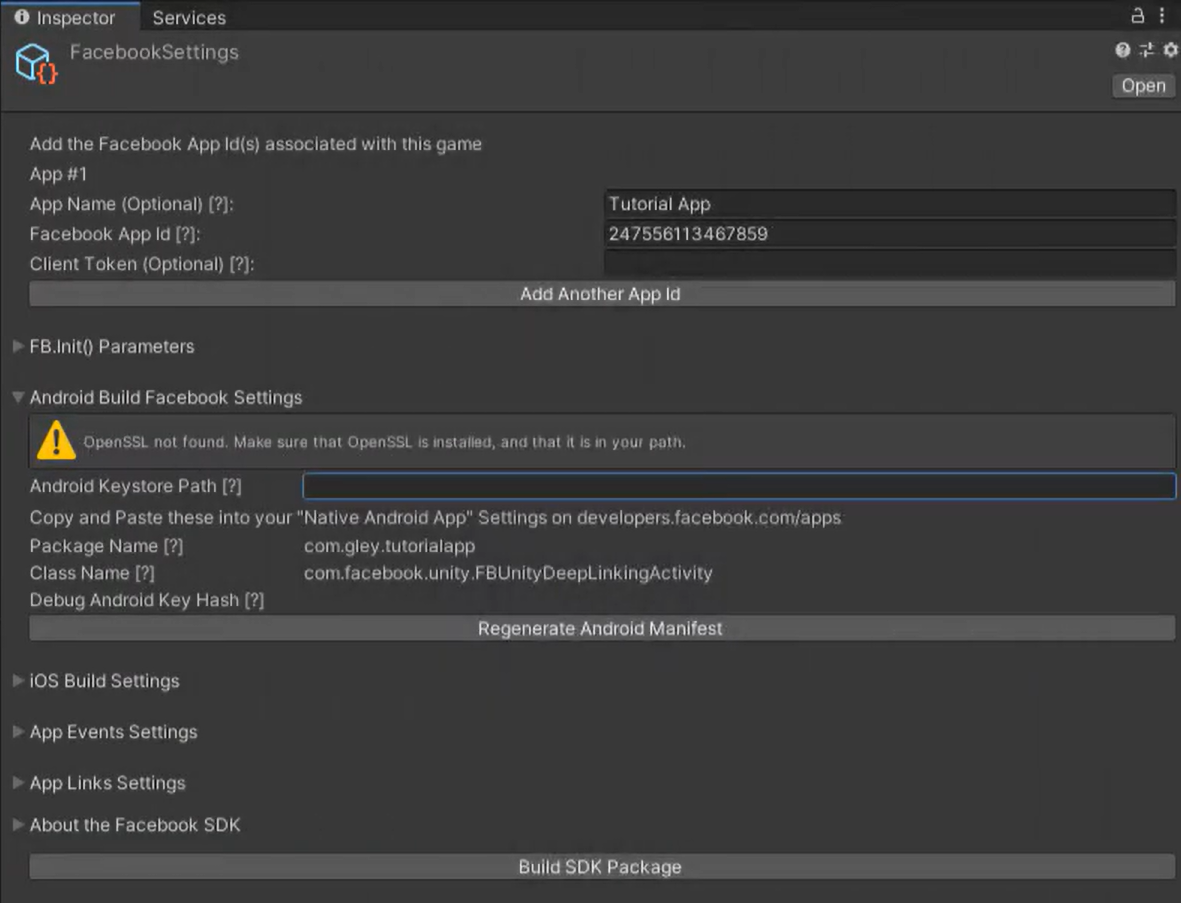This screenshot has height=903, width=1181.
Task: Switch to the Services tab
Action: tap(189, 17)
